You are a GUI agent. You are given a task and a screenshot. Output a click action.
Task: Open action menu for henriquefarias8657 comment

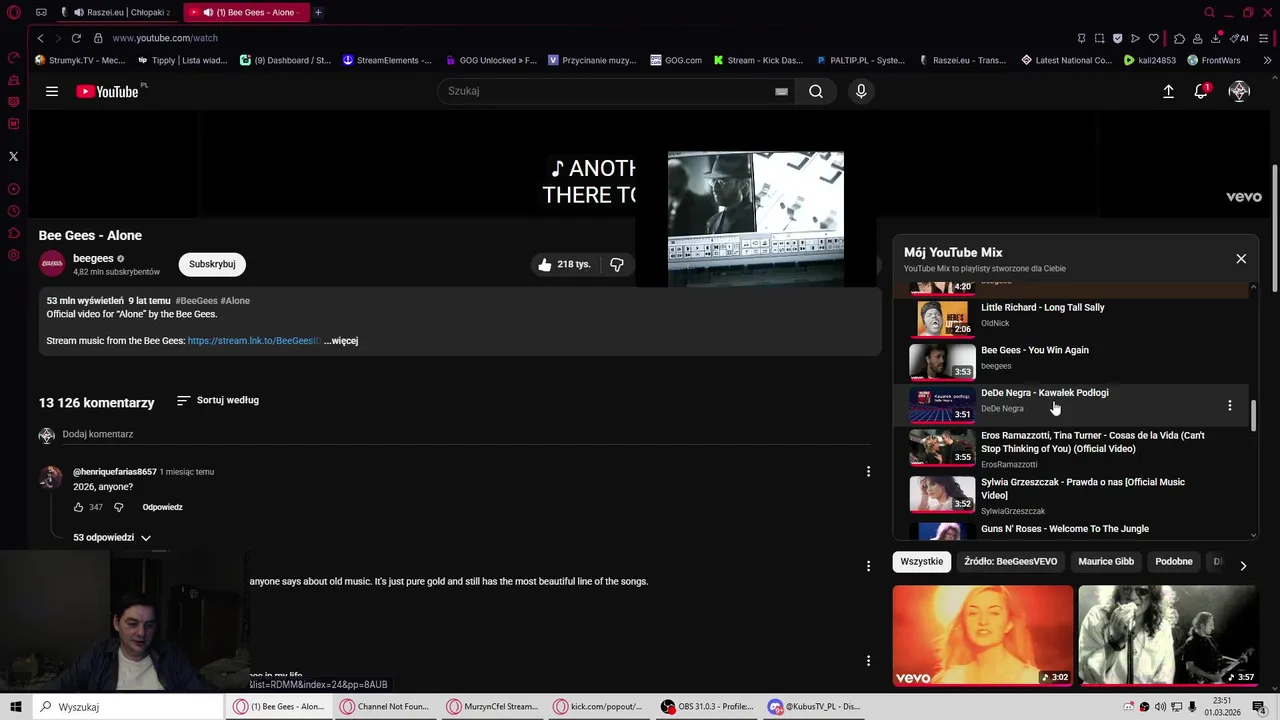(x=868, y=471)
